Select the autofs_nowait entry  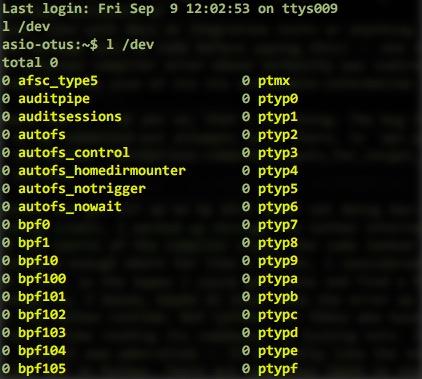tap(70, 207)
